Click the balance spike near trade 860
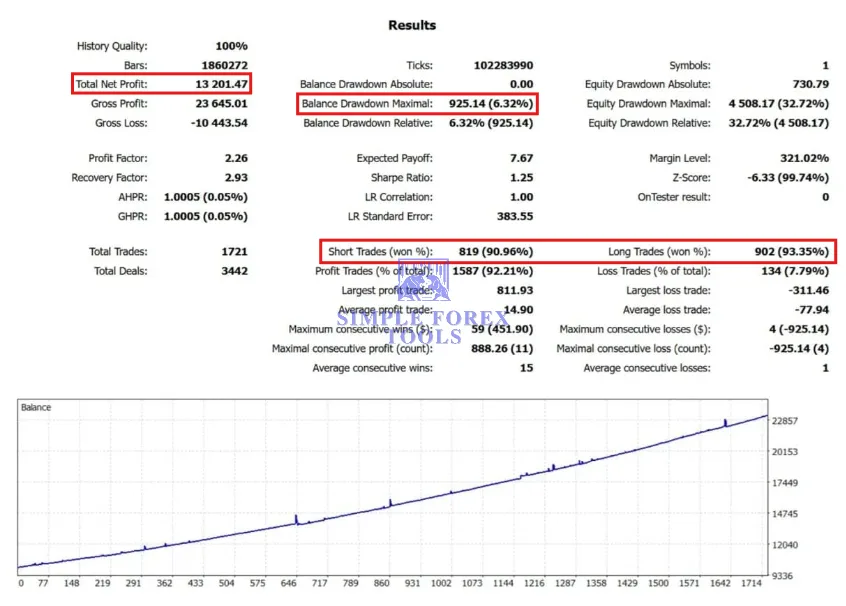 pyautogui.click(x=390, y=503)
